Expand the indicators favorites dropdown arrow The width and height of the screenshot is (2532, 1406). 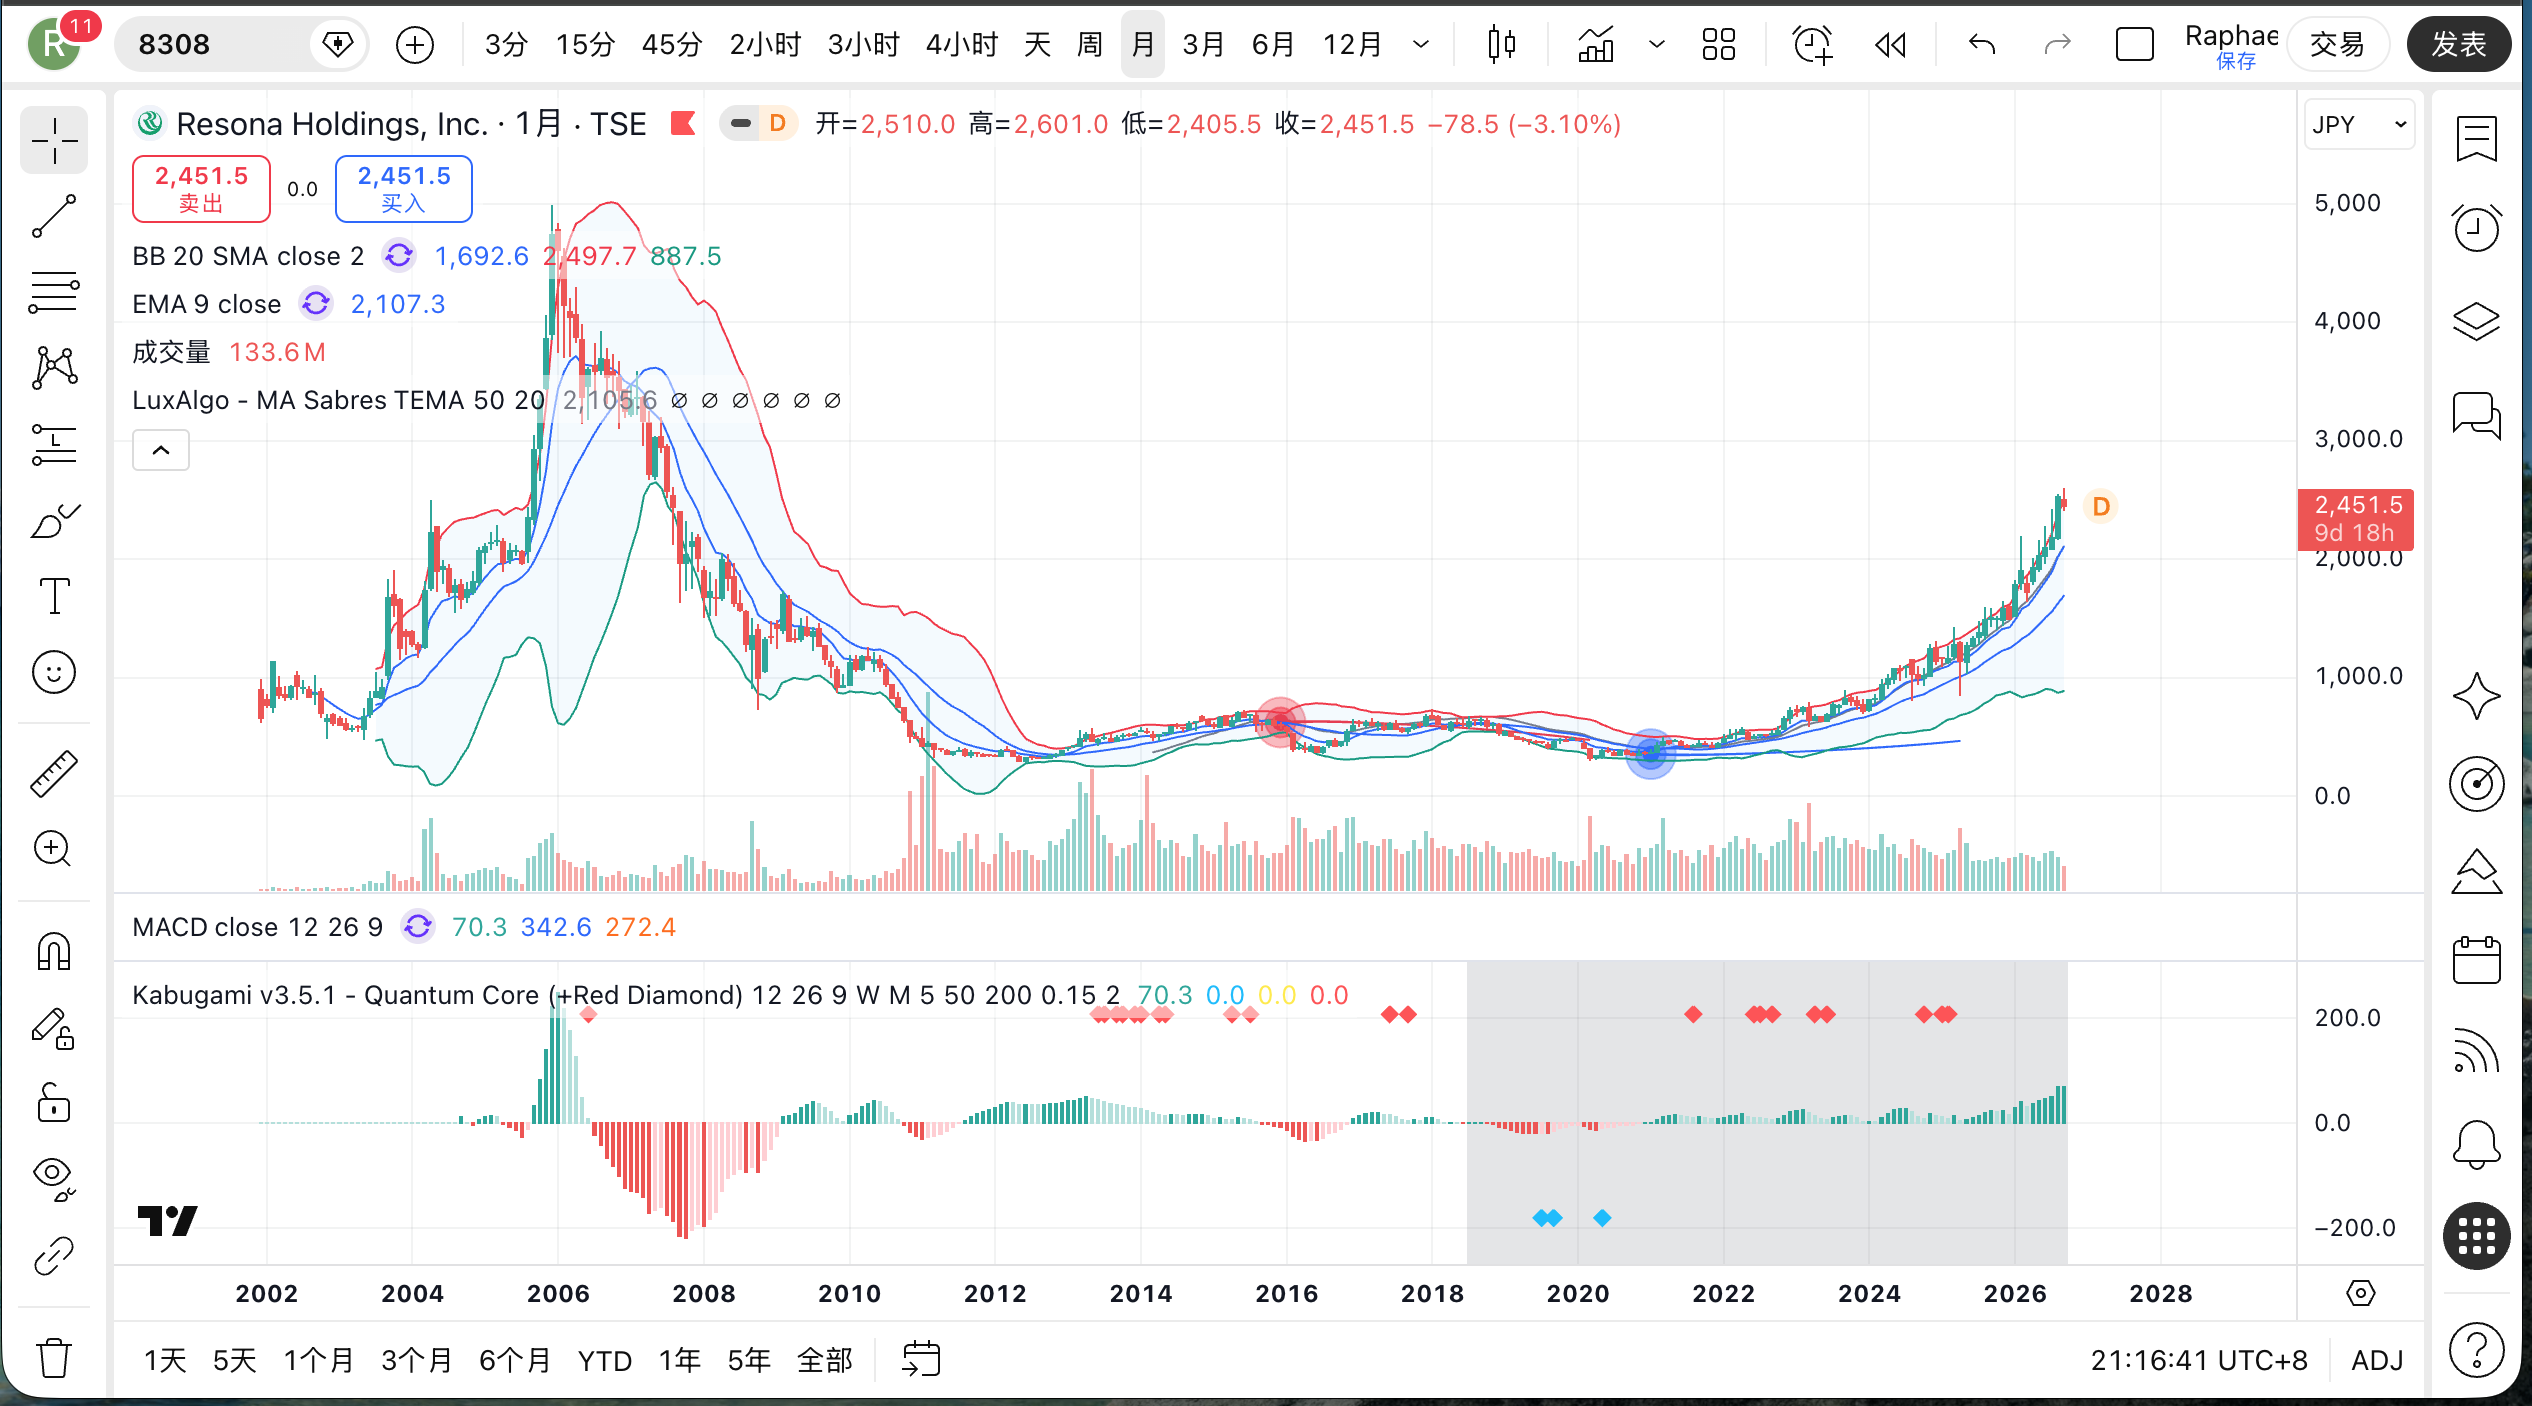coord(1656,45)
